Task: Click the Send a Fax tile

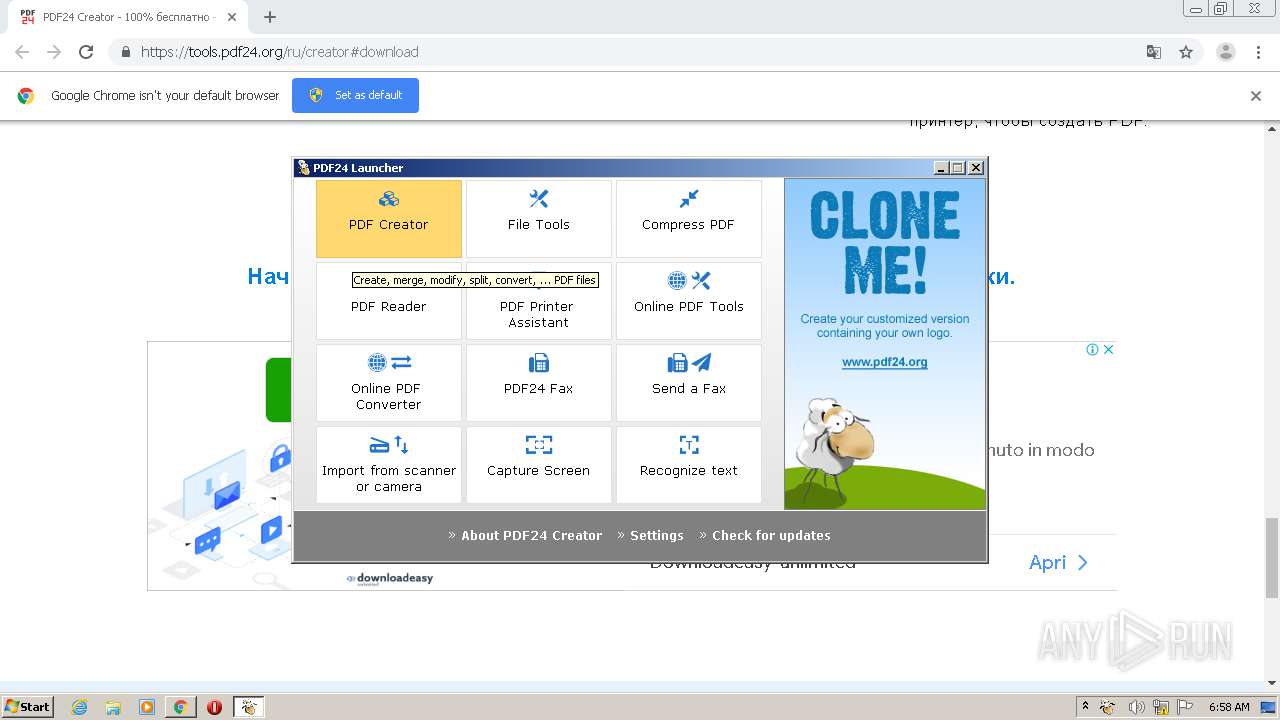Action: coord(689,383)
